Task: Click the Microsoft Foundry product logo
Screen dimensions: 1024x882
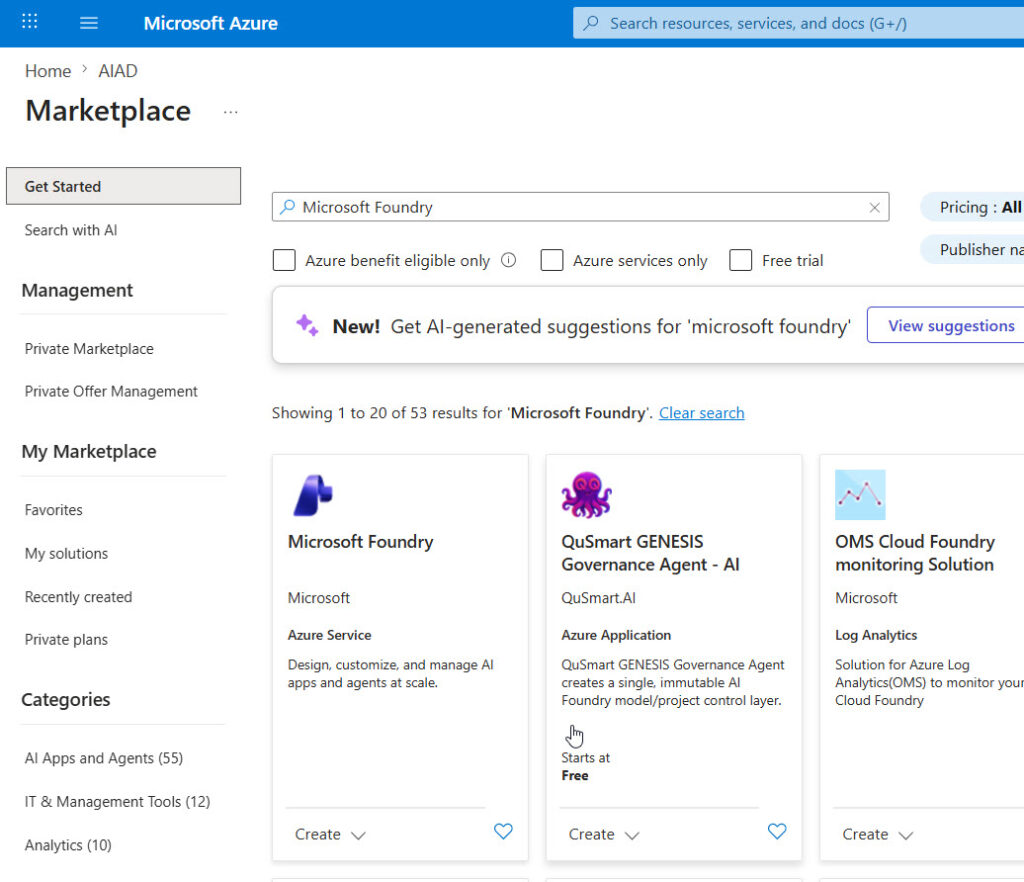Action: (313, 495)
